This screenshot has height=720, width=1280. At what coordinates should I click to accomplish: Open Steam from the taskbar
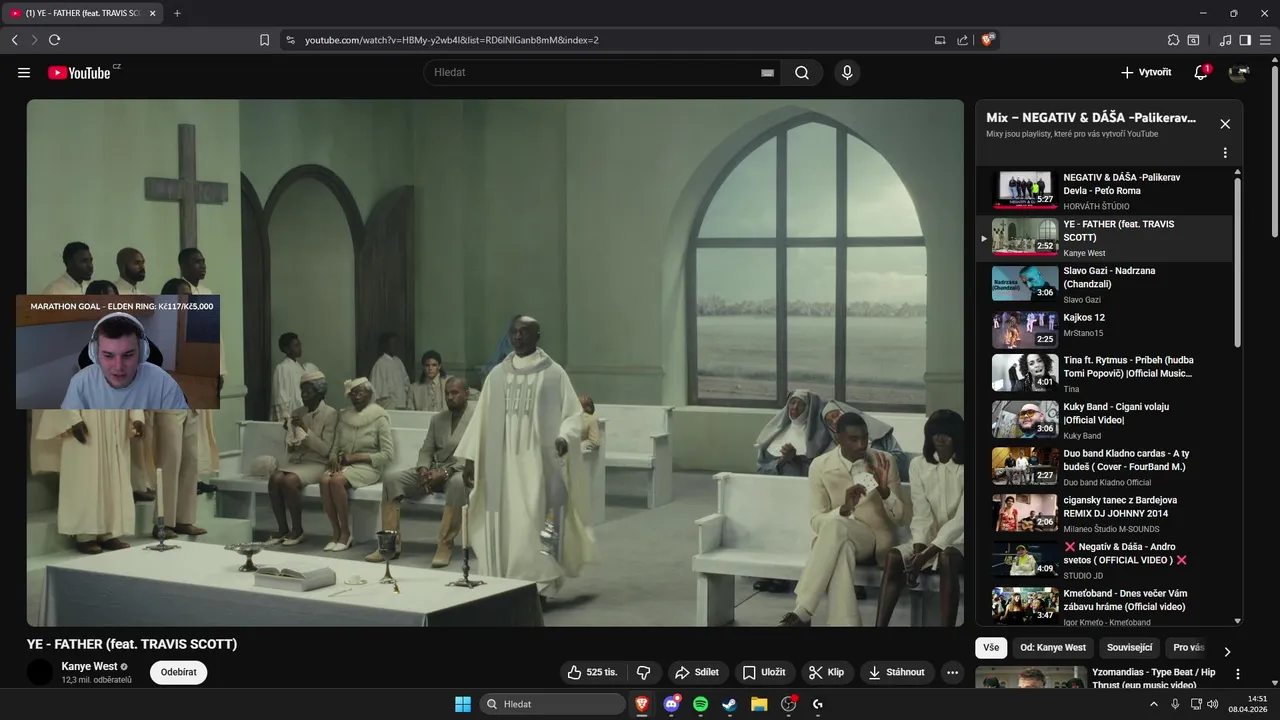point(730,704)
